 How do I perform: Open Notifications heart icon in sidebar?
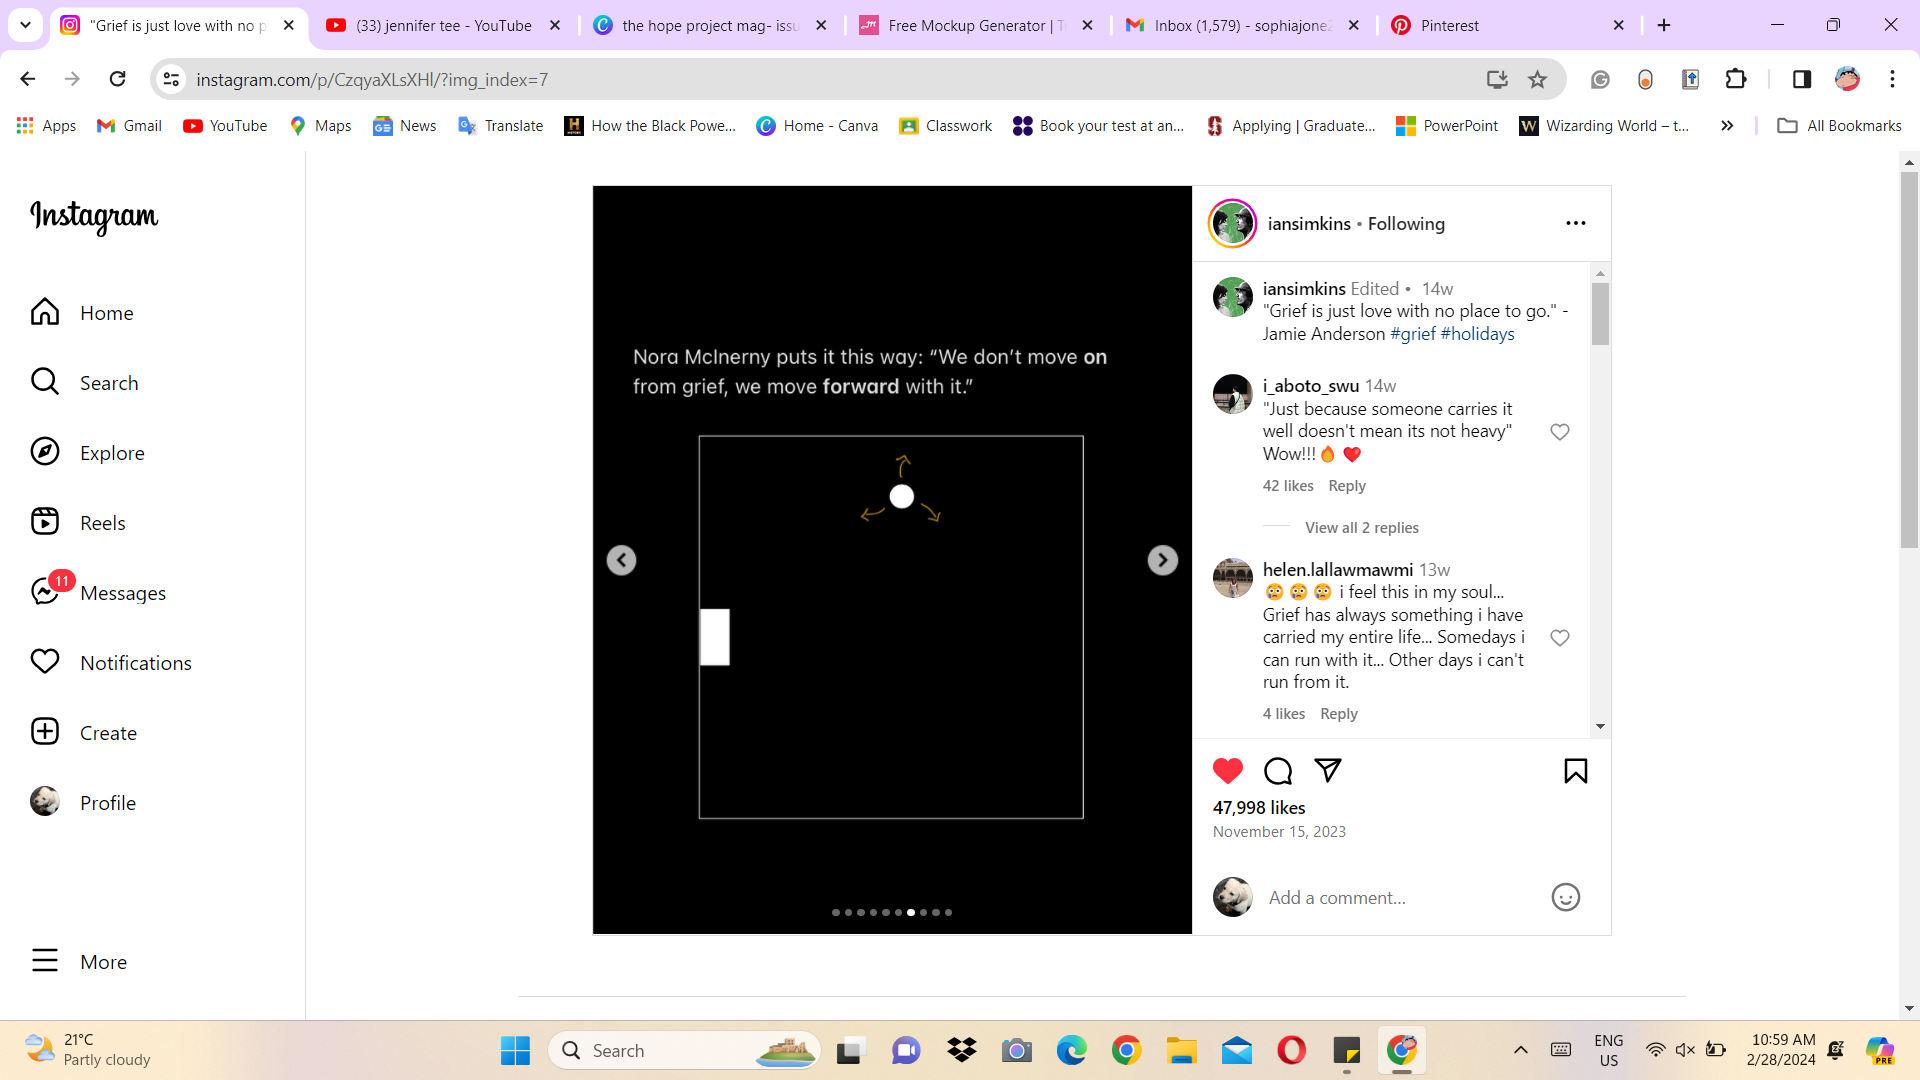coord(45,662)
